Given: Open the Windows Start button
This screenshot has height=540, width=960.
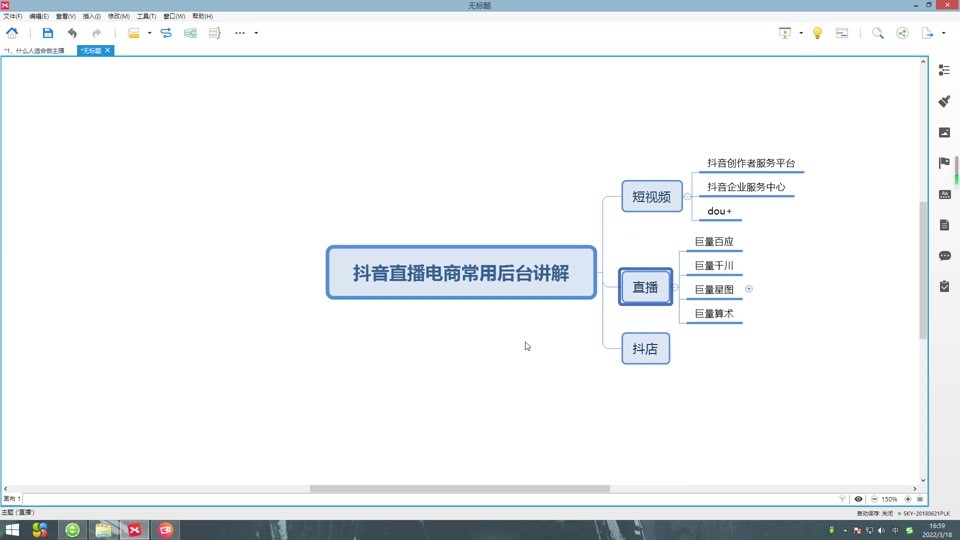Looking at the screenshot, I should click(12, 530).
